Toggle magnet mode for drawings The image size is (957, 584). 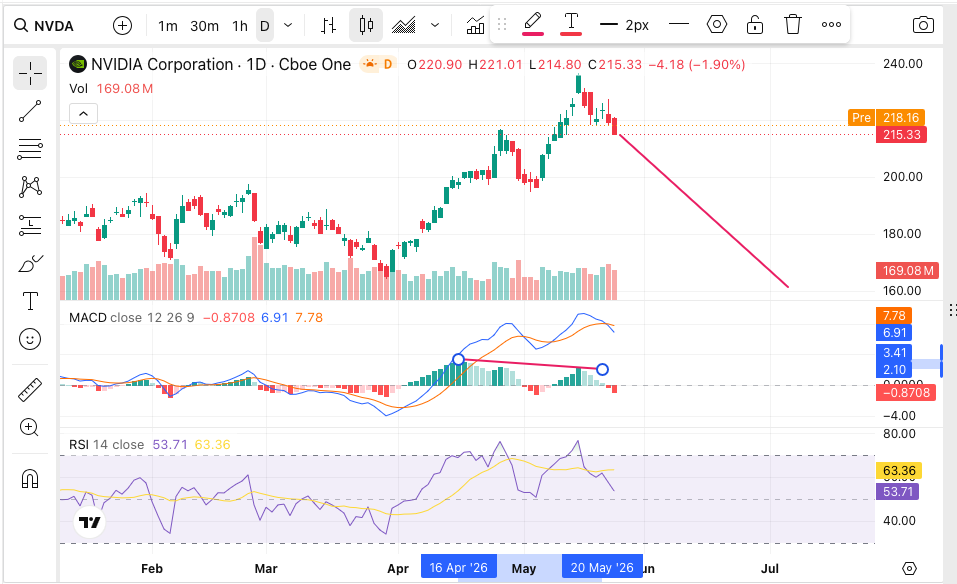30,478
